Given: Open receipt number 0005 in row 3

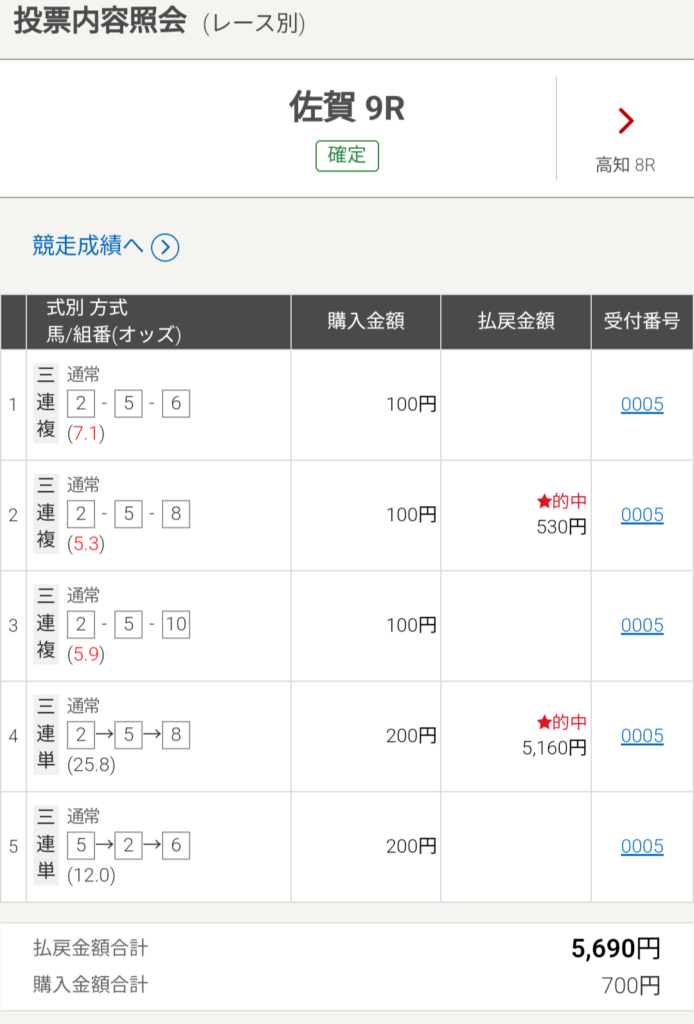Looking at the screenshot, I should click(x=642, y=626).
